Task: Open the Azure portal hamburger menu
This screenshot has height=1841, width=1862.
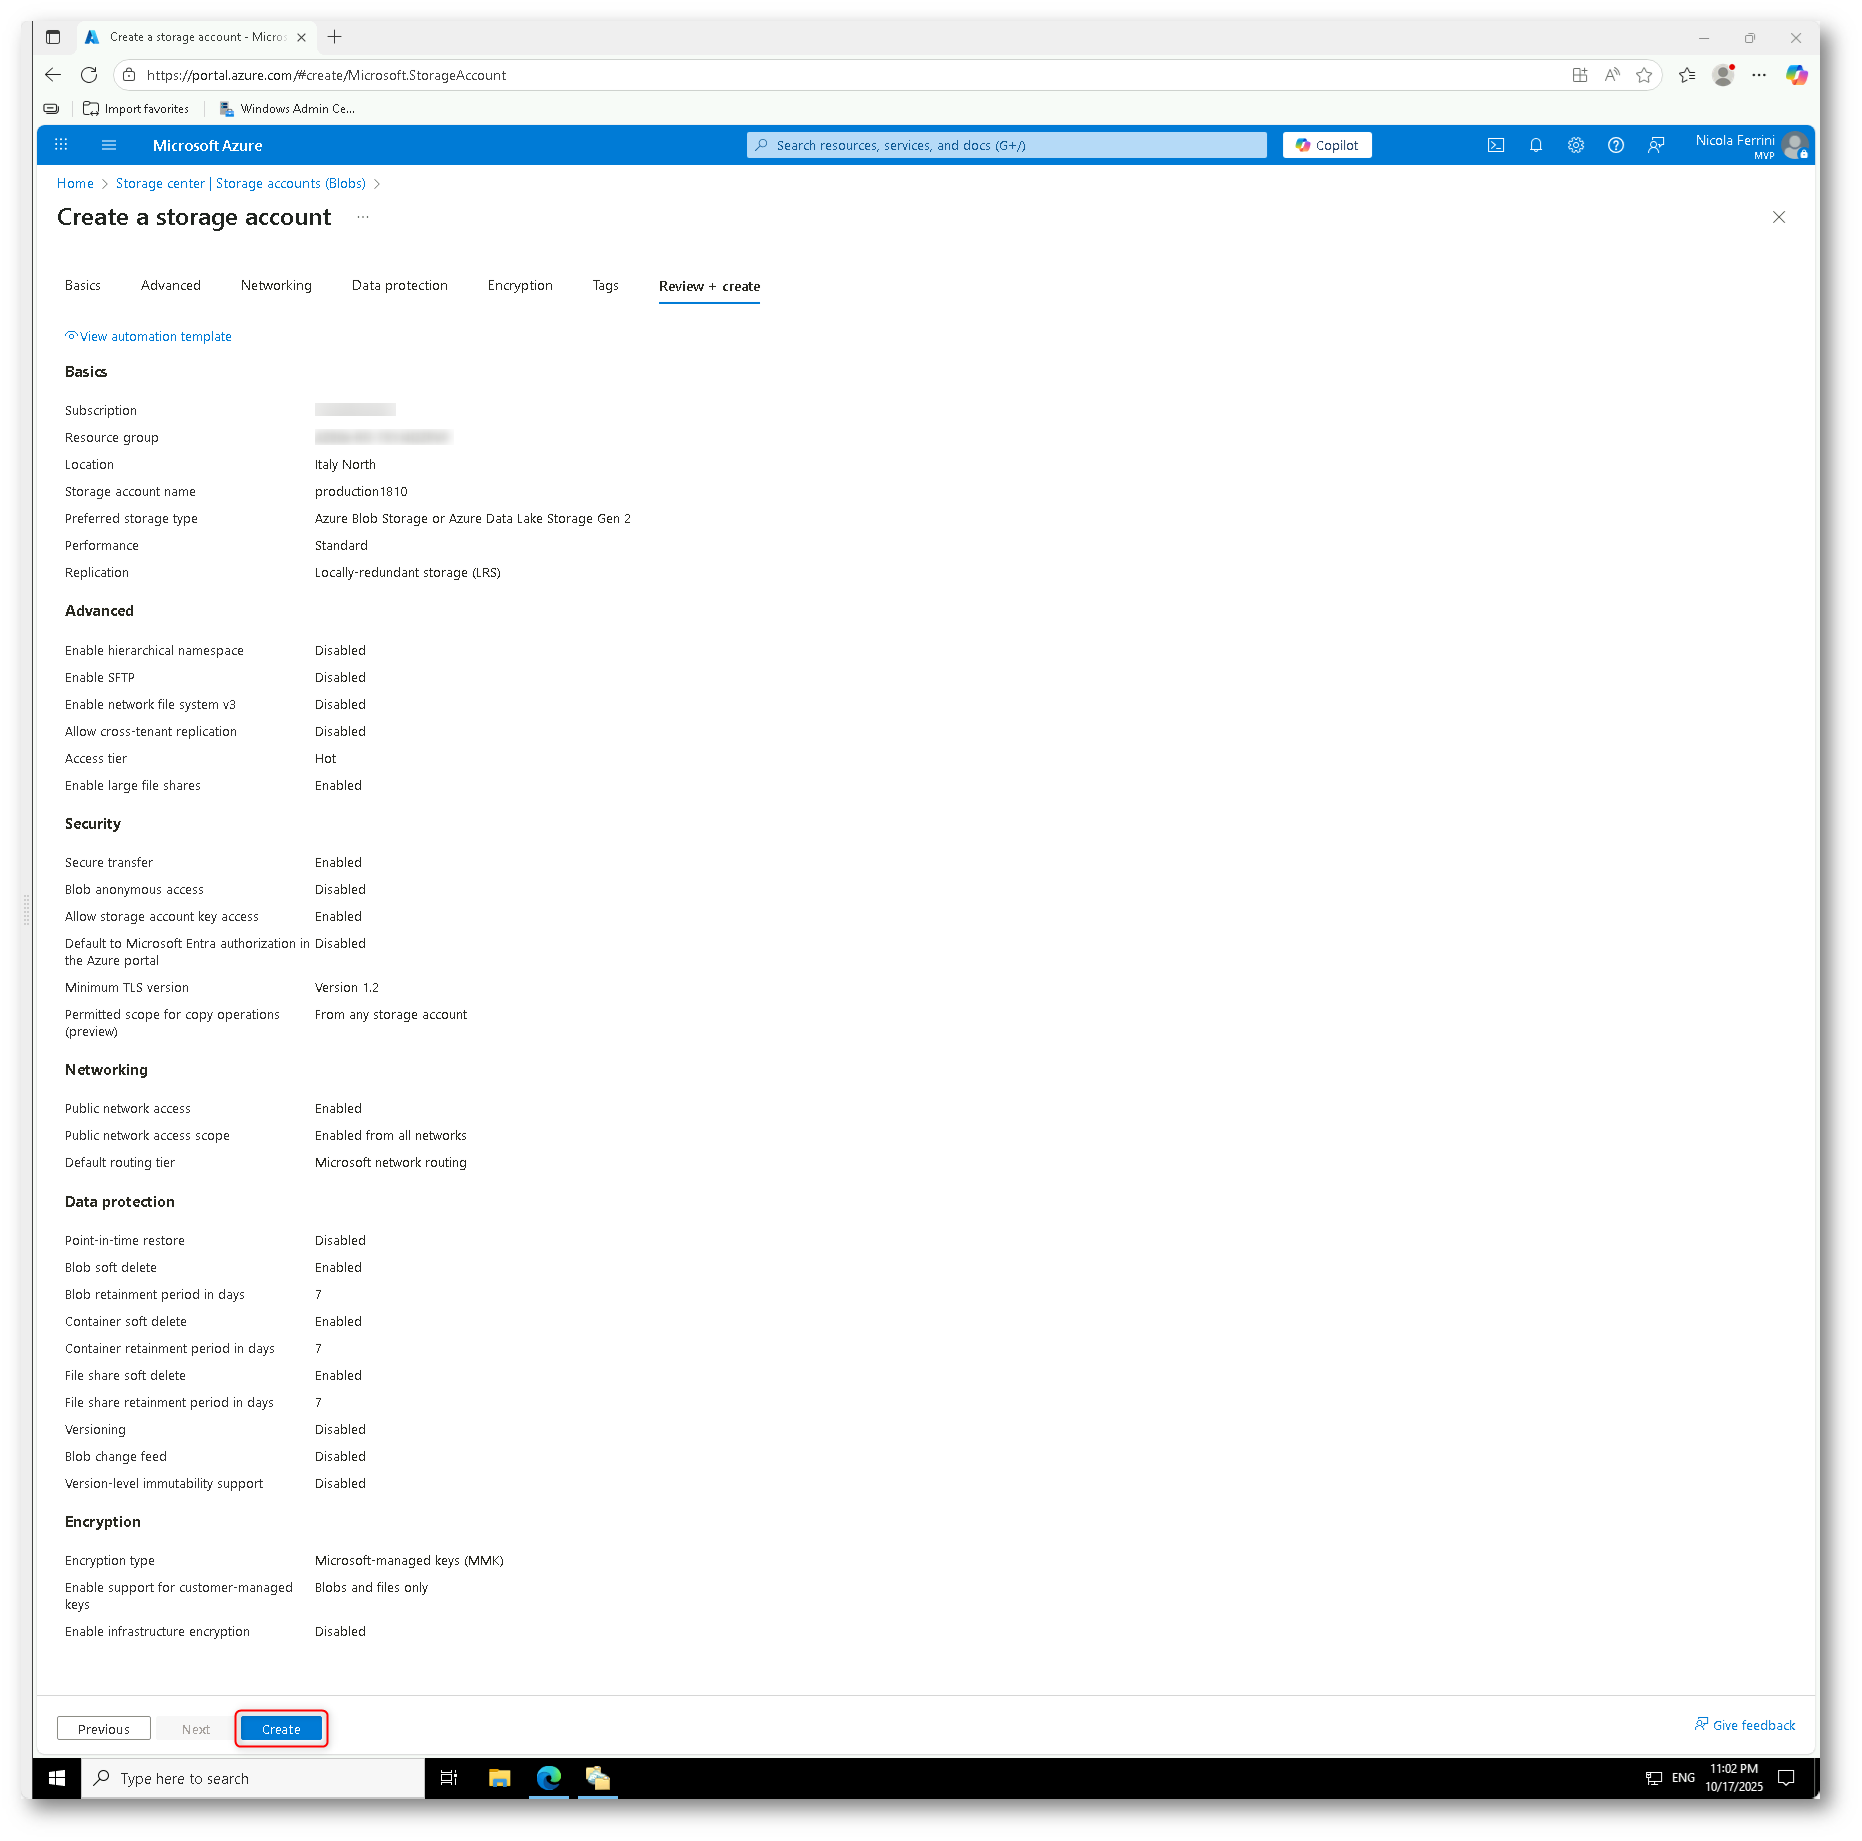Action: click(x=109, y=145)
